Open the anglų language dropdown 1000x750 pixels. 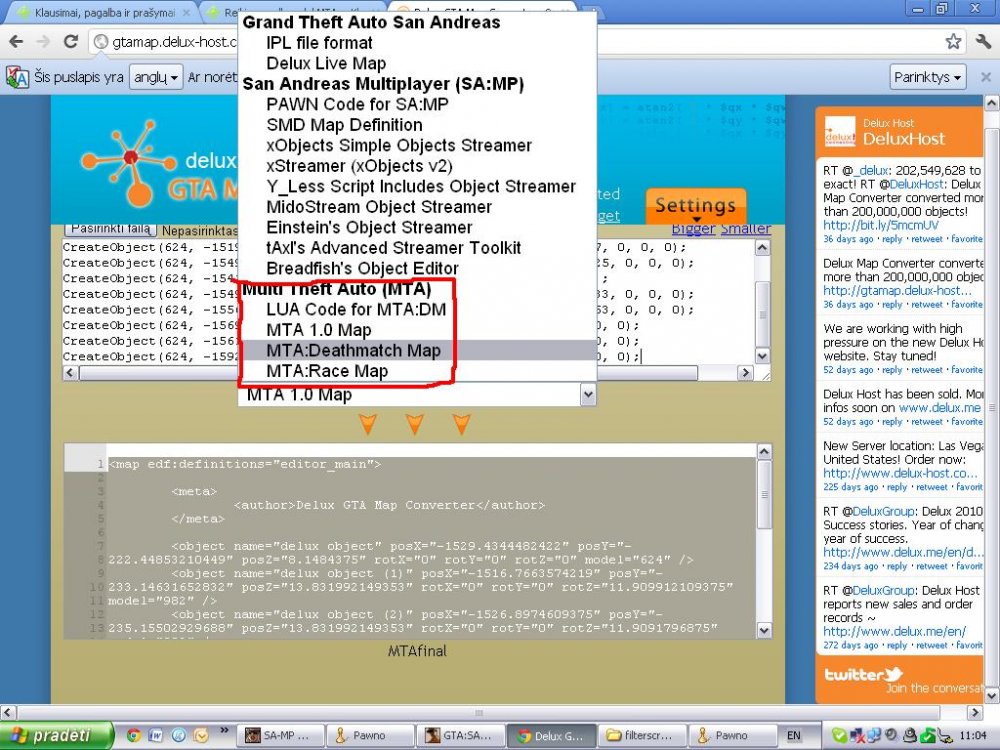(156, 77)
